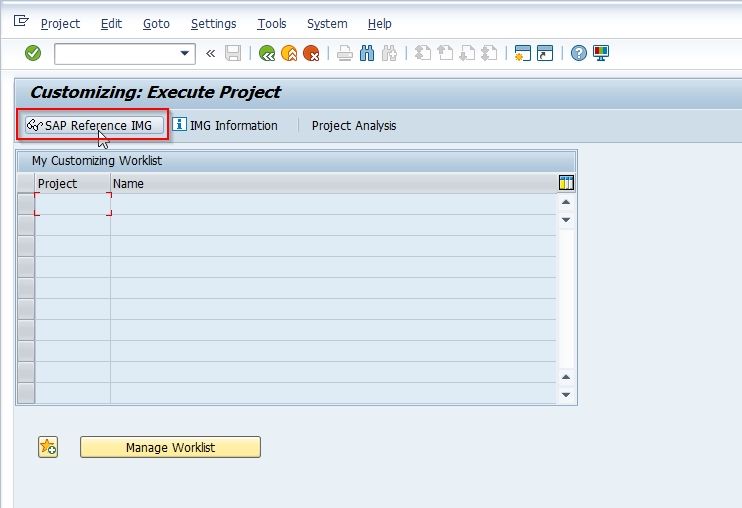The width and height of the screenshot is (742, 508).
Task: Open the Project menu
Action: 61,24
